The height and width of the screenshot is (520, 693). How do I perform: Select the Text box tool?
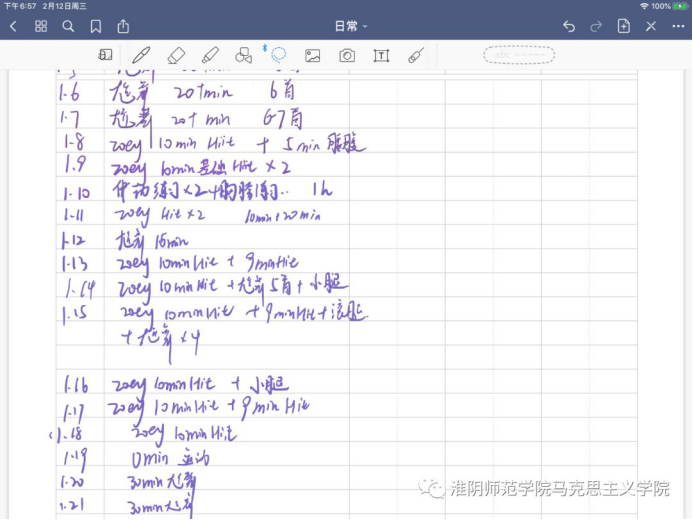381,56
